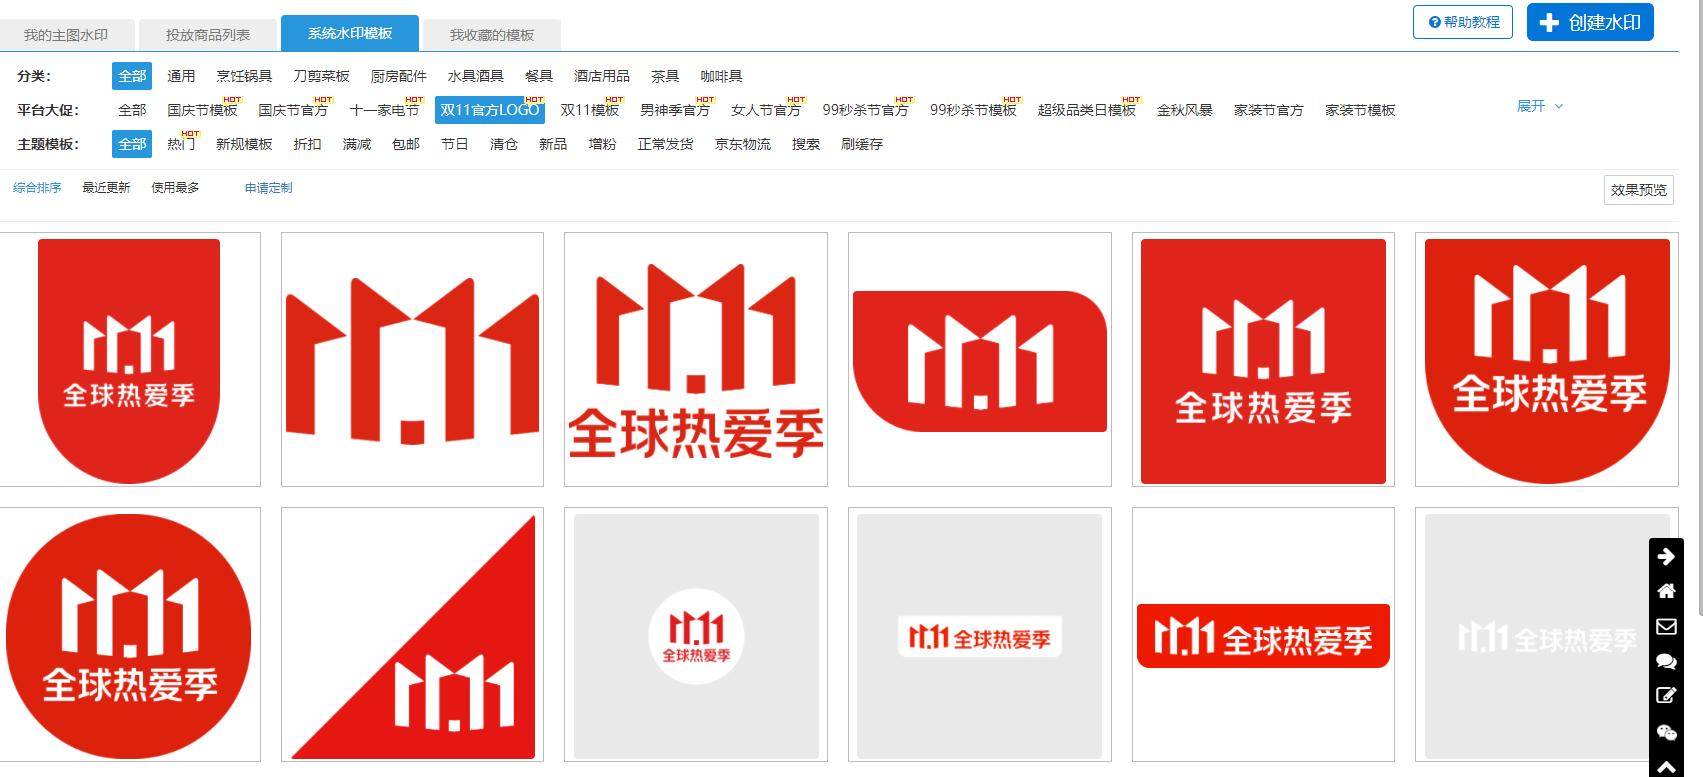1703x777 pixels.
Task: Filter by 国庆节模板 promotion
Action: 202,110
